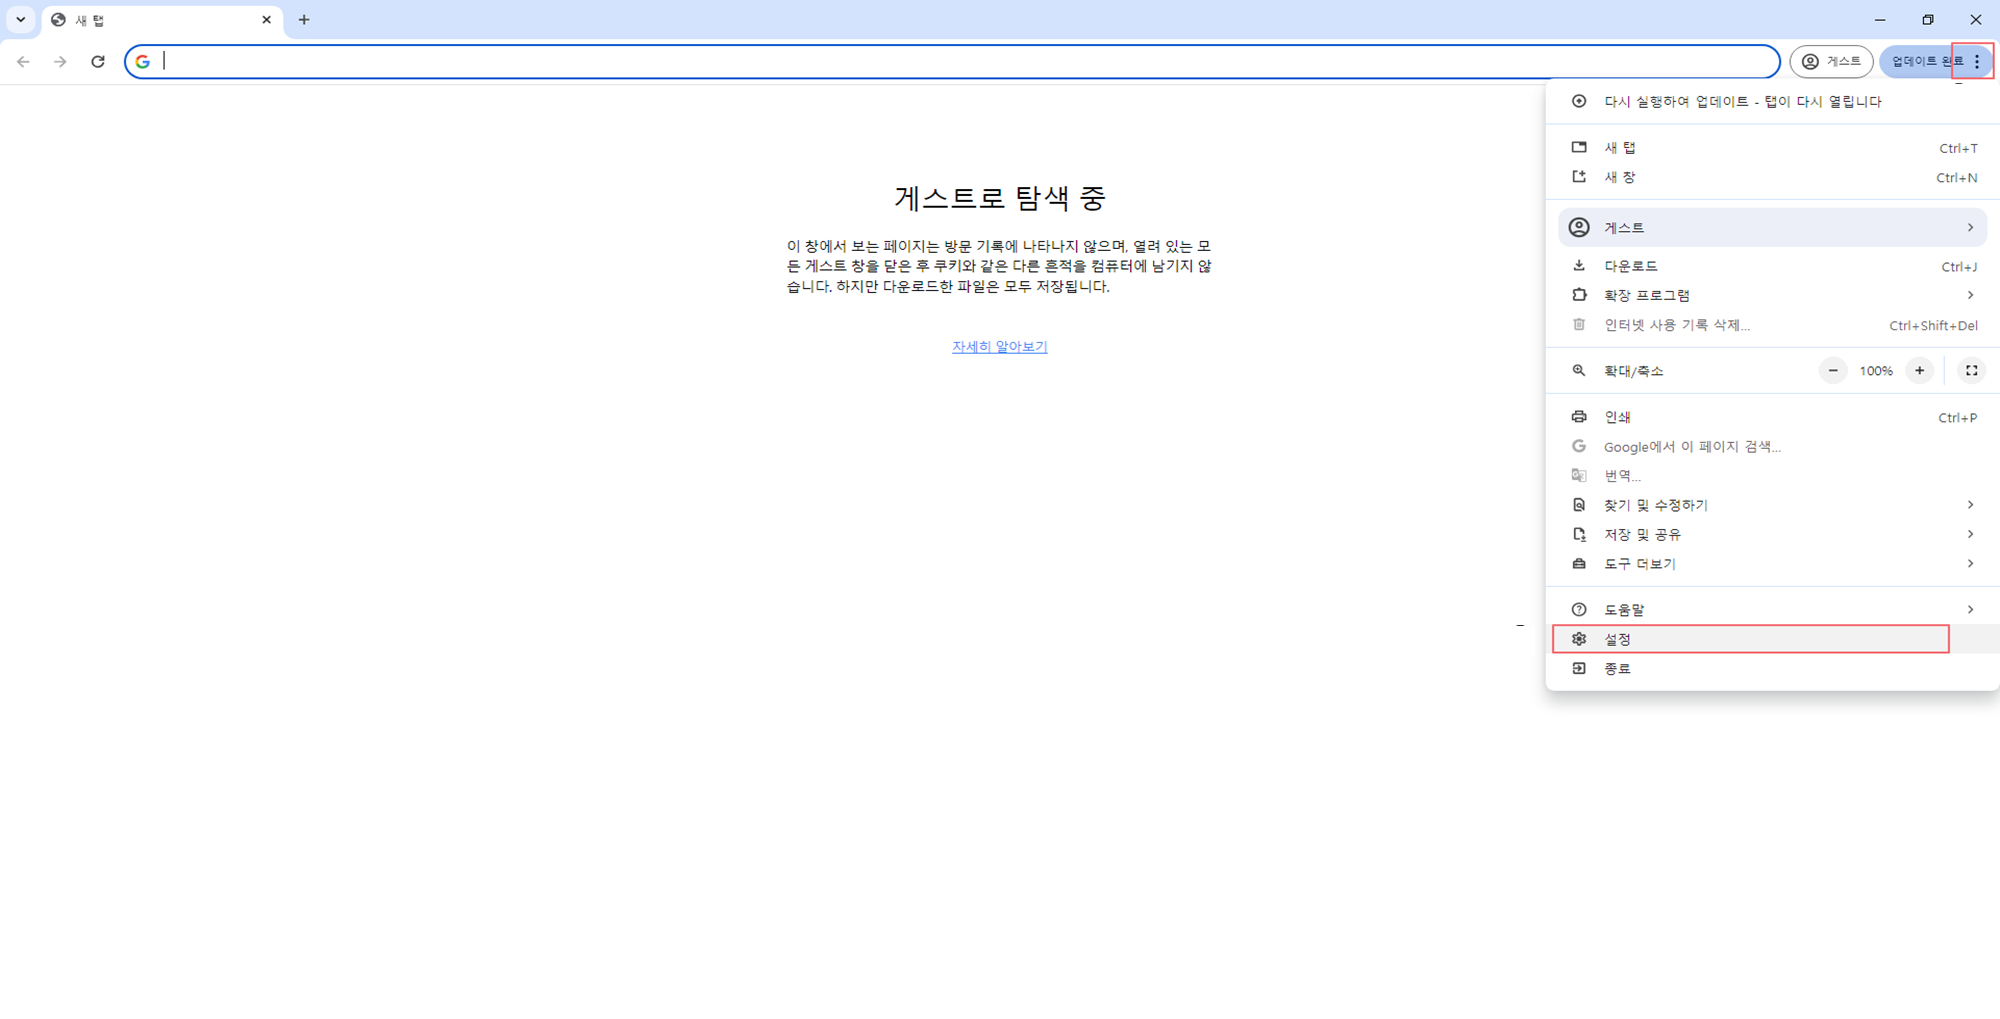
Task: Click the 게스트 profile button in toolbar
Action: point(1831,62)
